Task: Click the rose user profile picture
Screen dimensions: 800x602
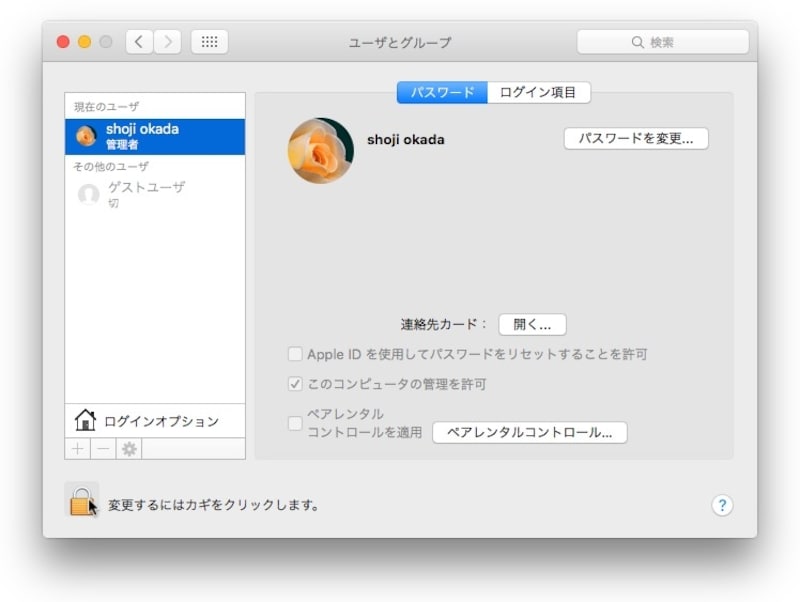Action: 320,151
